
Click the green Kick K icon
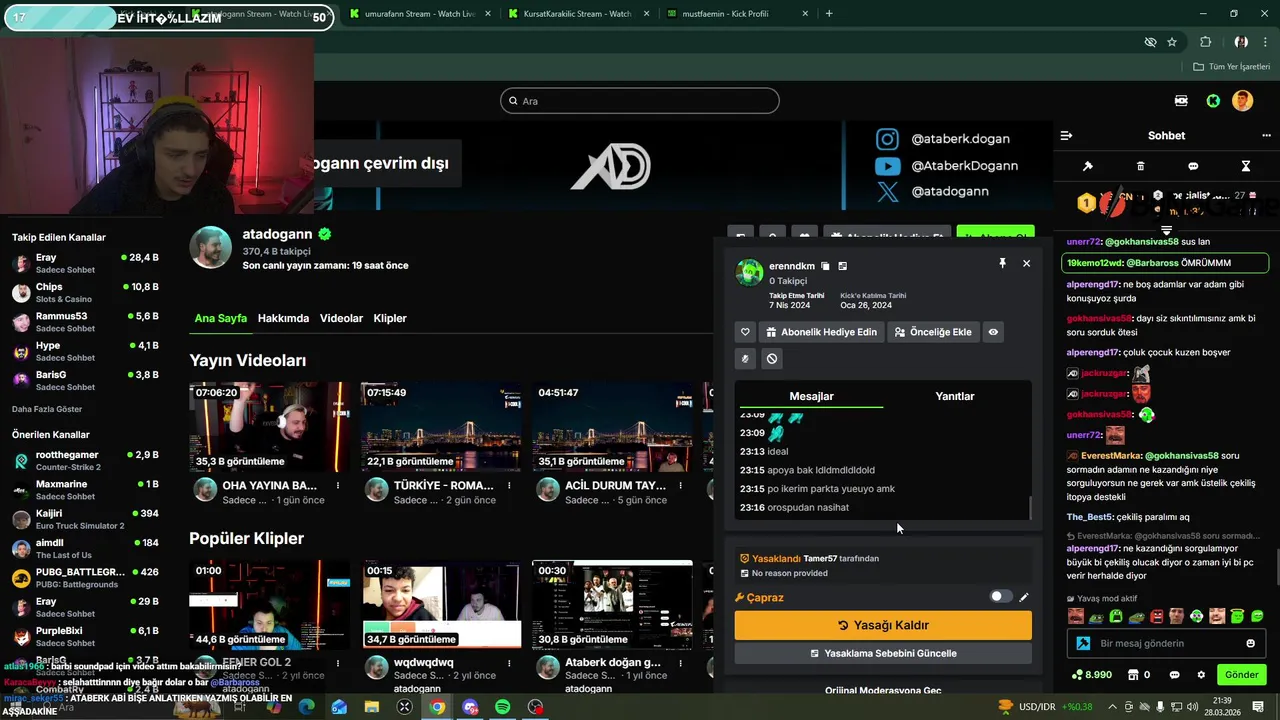tap(1213, 101)
